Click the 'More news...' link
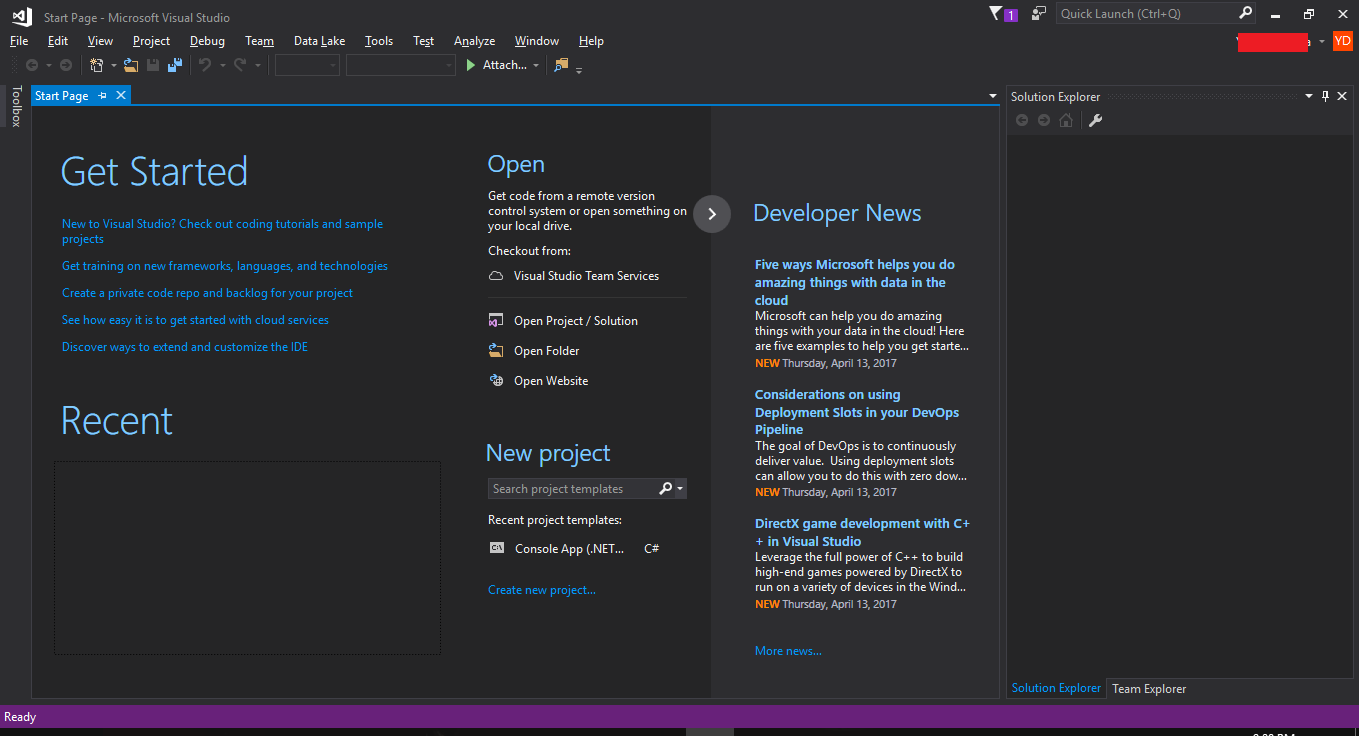The image size is (1359, 736). click(x=788, y=651)
